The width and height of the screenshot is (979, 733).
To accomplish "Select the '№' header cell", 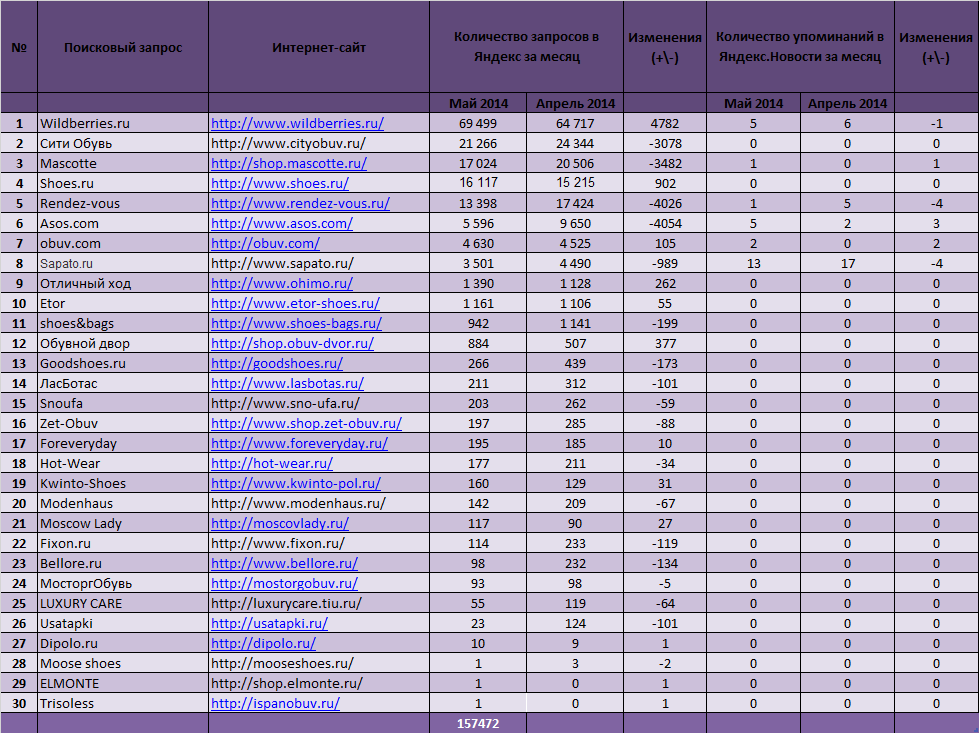I will [x=19, y=47].
